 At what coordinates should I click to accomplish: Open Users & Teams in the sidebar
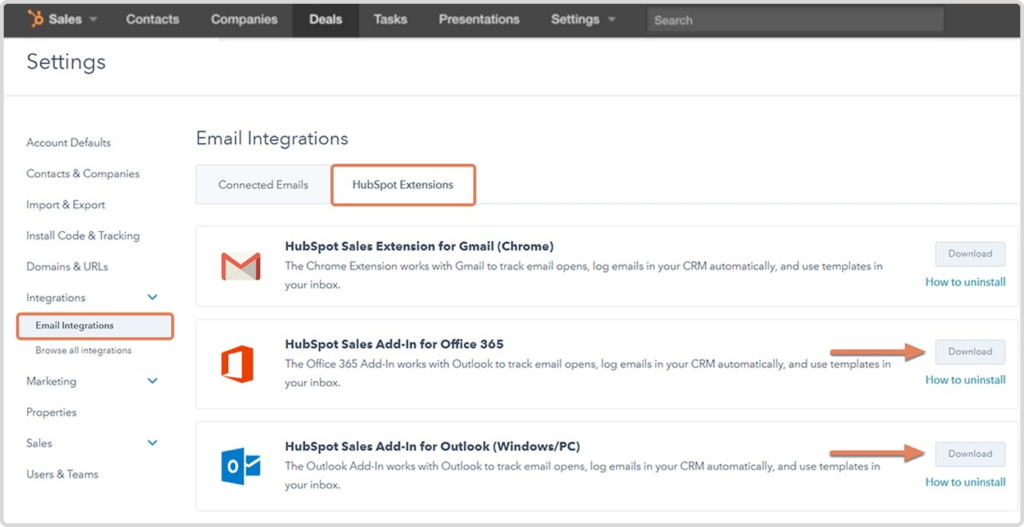coord(62,475)
